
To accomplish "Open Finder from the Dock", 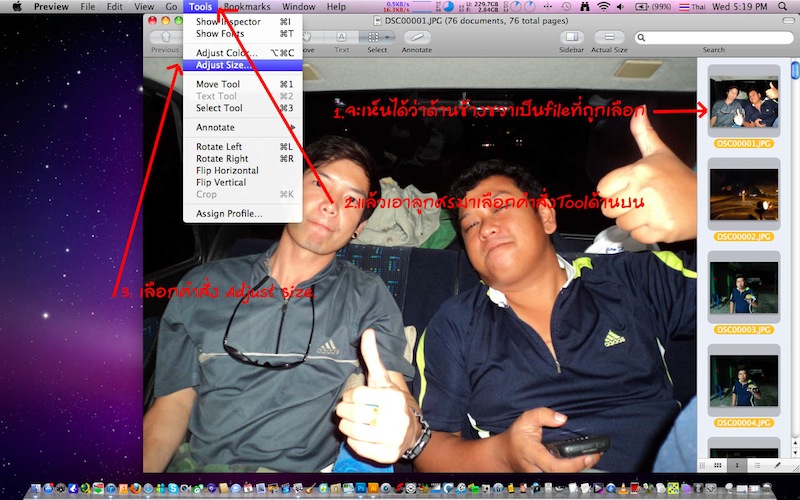I will (36, 488).
